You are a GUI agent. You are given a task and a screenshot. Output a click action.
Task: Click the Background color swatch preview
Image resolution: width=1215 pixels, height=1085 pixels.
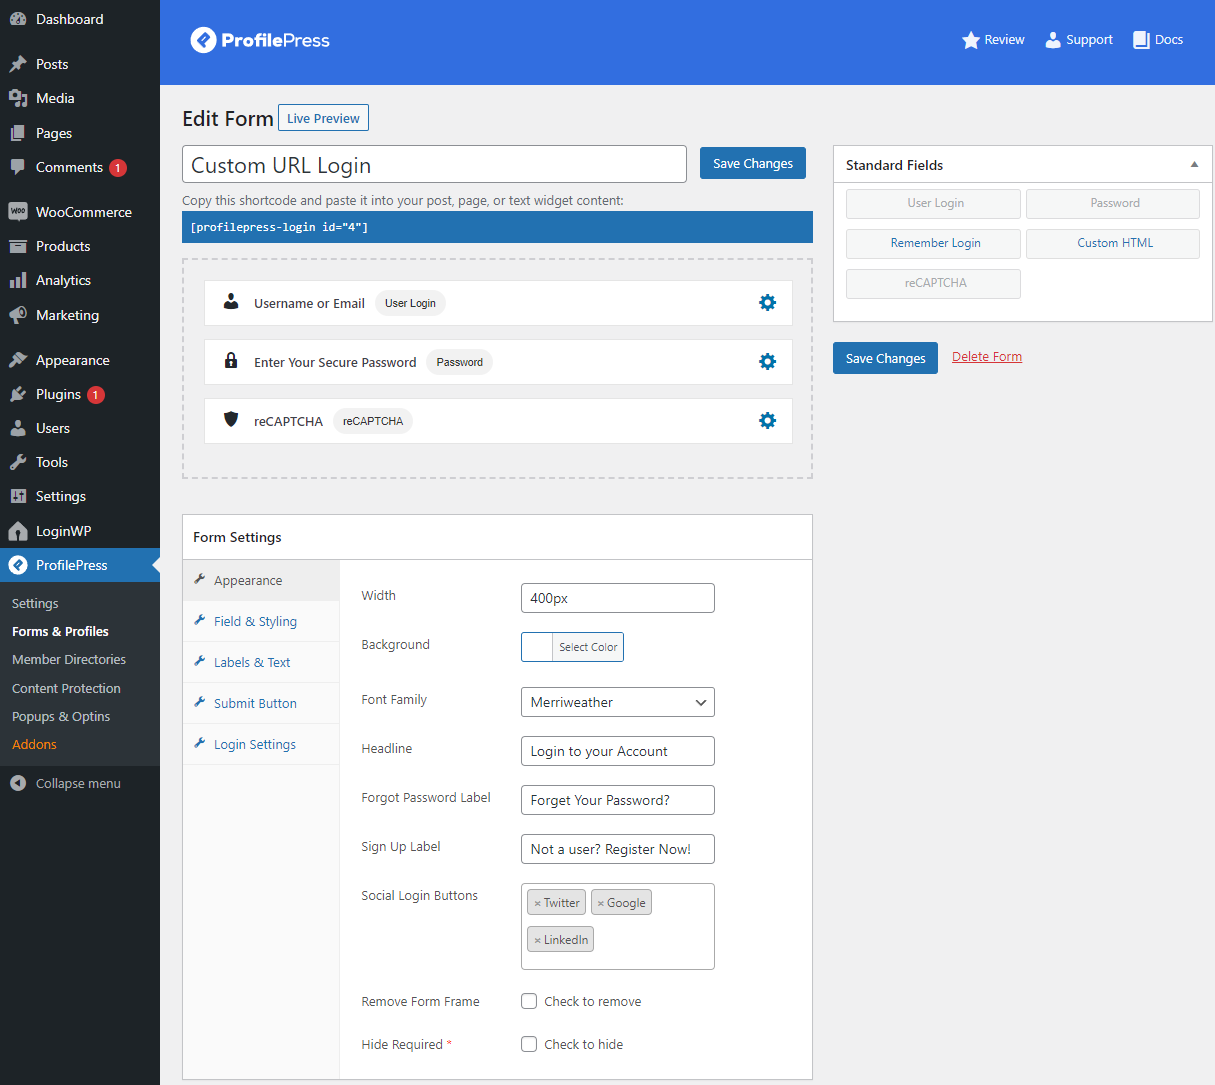click(537, 647)
